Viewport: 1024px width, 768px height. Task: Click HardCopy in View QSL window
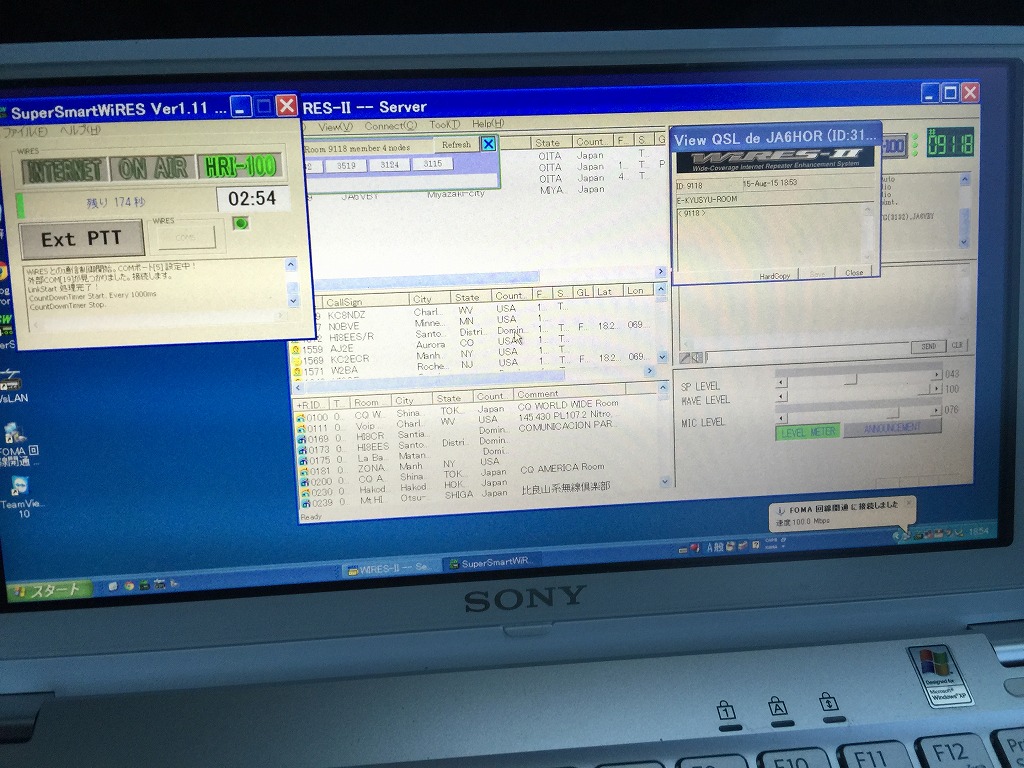775,276
